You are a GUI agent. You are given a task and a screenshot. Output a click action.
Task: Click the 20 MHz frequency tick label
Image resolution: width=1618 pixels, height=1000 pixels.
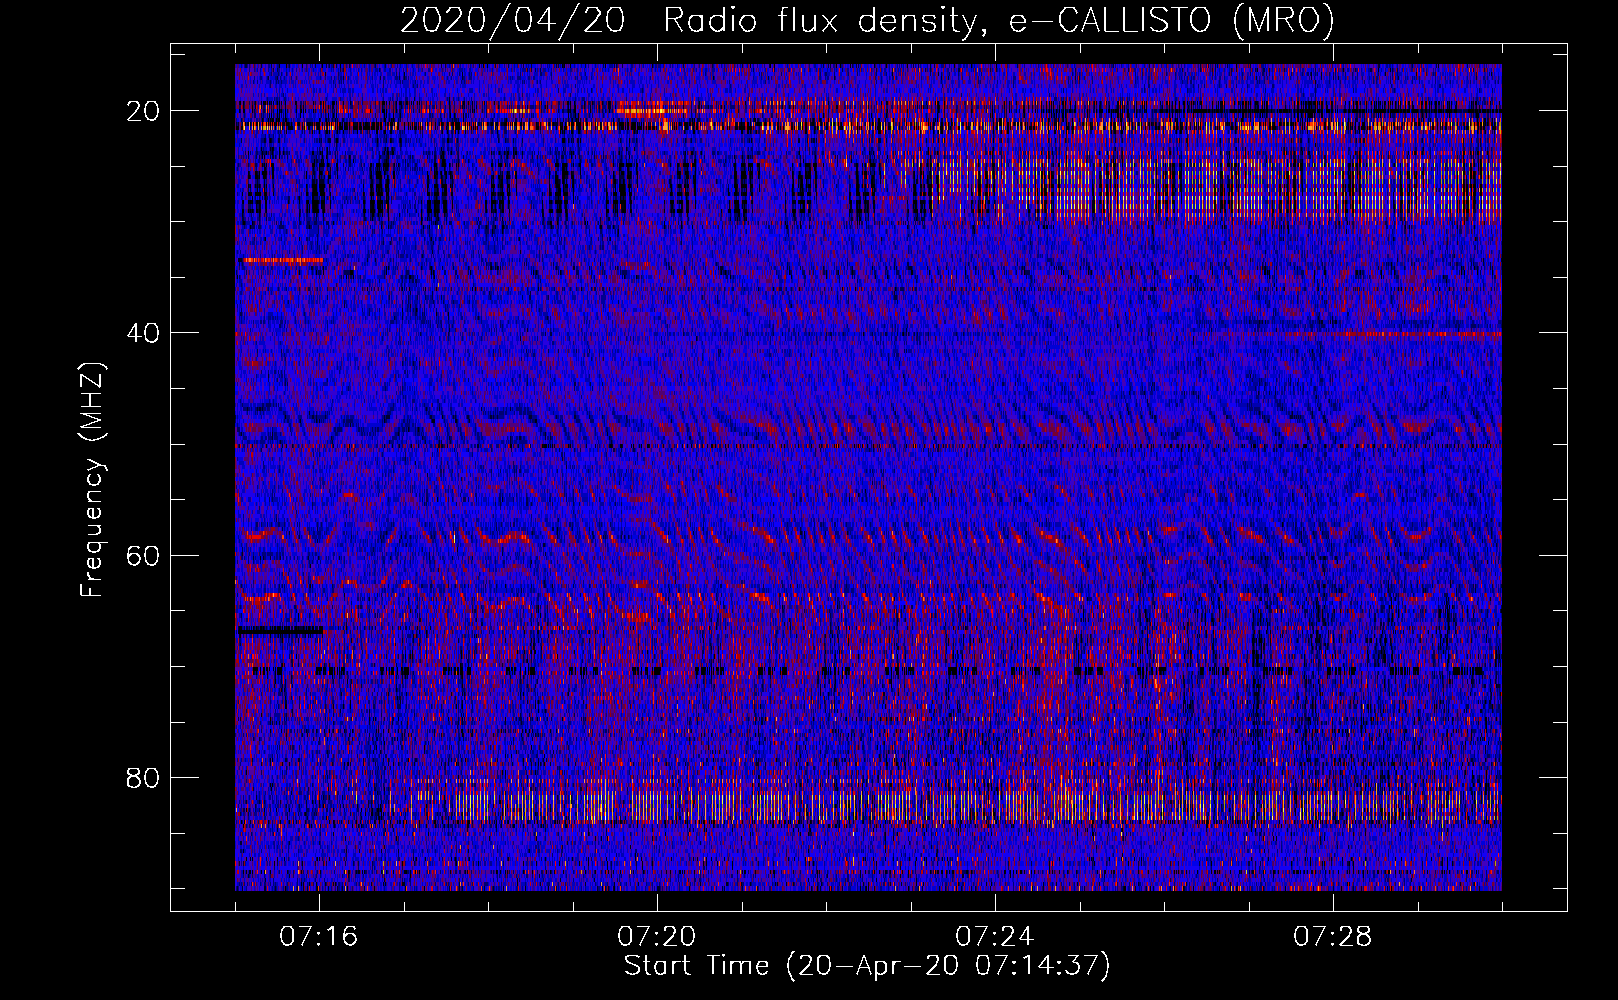[x=143, y=111]
